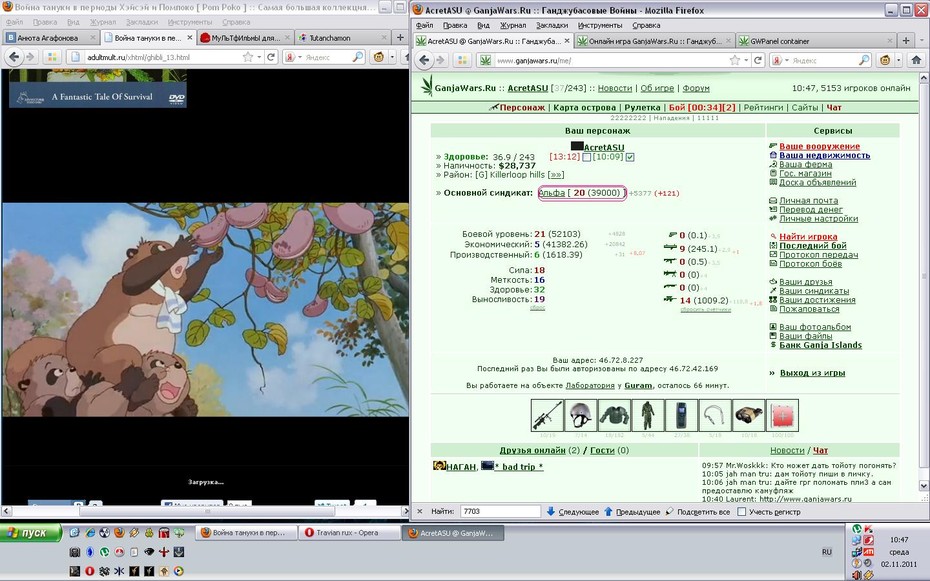Open 'Банк Ganja Islands' link

(820, 345)
